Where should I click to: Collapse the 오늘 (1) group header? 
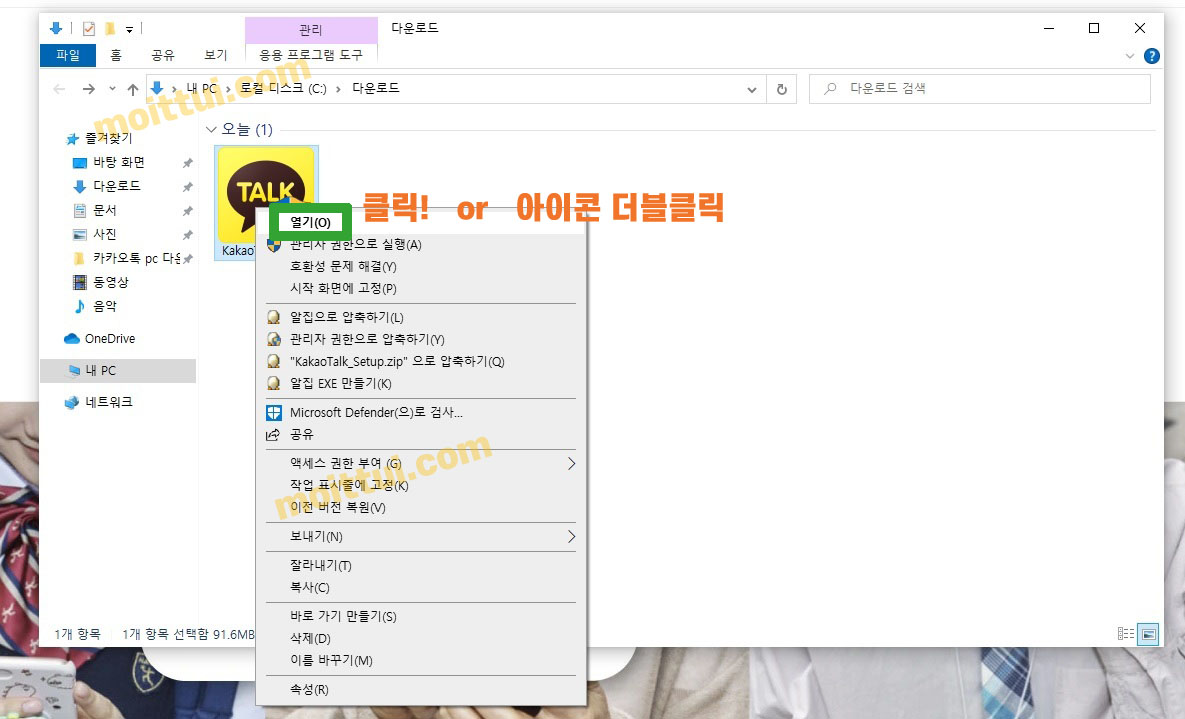pyautogui.click(x=211, y=129)
